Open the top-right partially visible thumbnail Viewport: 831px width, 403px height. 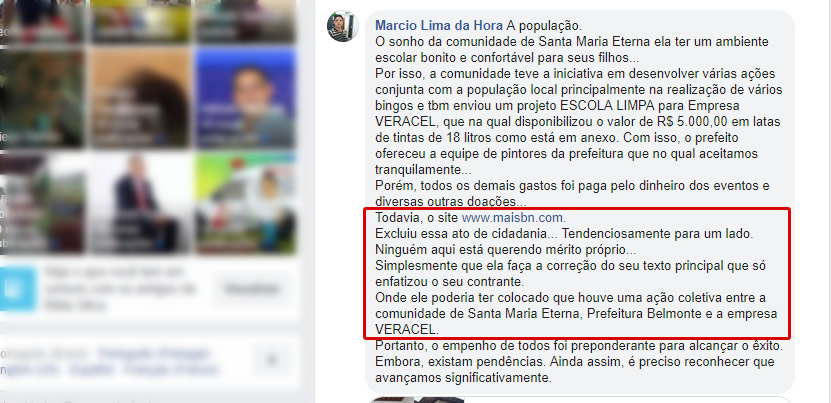click(245, 21)
